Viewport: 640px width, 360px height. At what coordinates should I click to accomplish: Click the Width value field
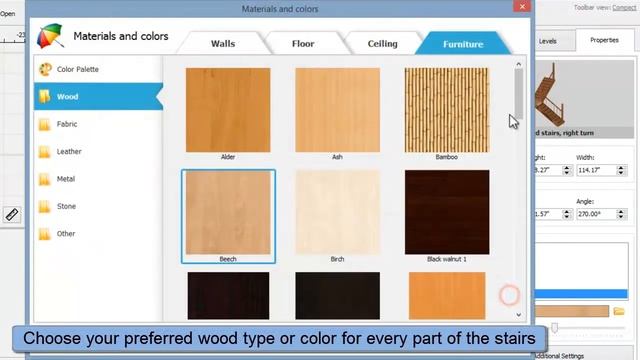click(x=596, y=170)
